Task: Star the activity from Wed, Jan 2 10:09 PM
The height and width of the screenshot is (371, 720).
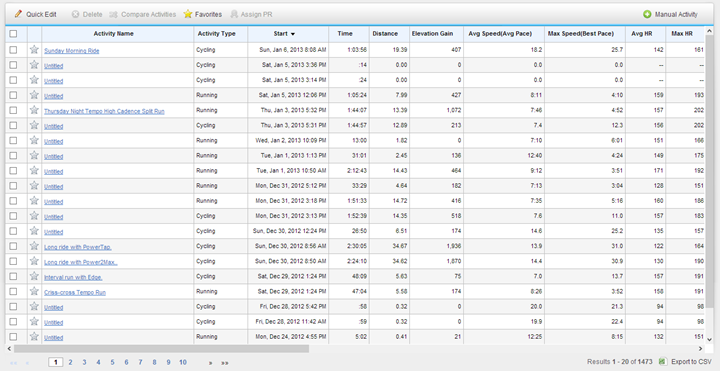Action: click(34, 141)
